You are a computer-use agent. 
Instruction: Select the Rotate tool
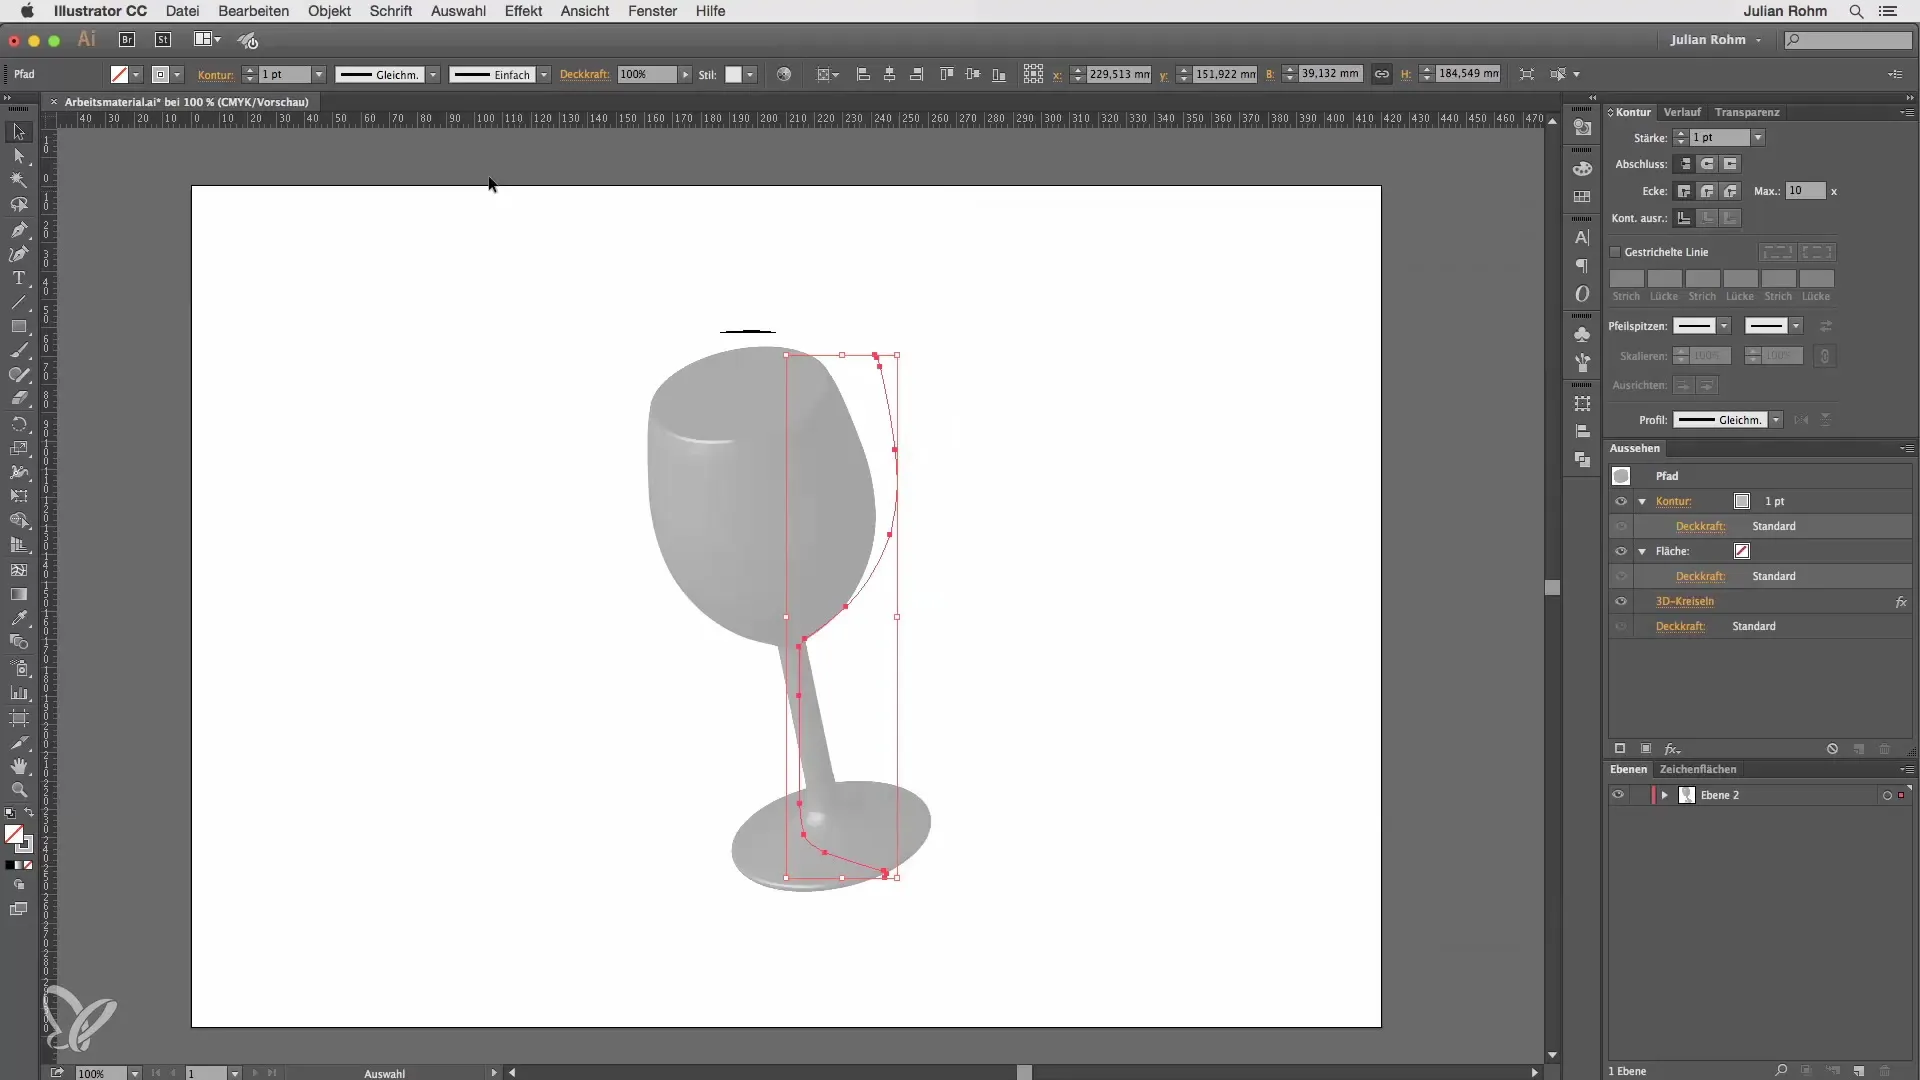[x=18, y=424]
